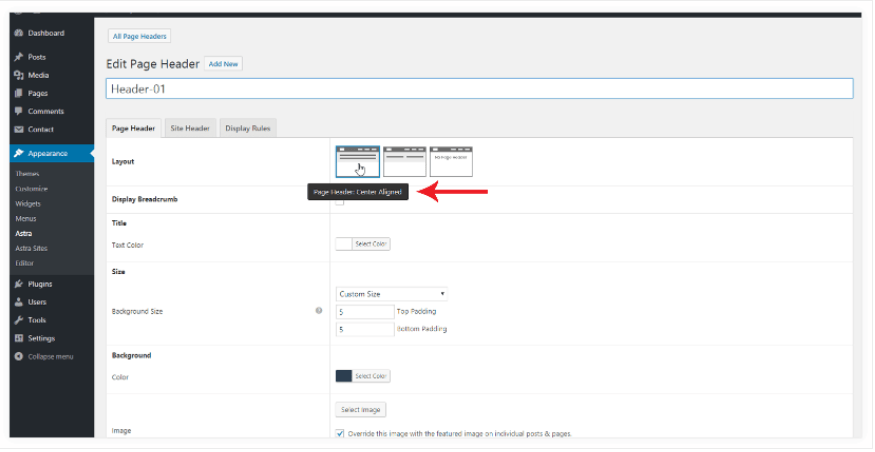Click the Tools wrench icon
Image resolution: width=875 pixels, height=452 pixels.
18,320
